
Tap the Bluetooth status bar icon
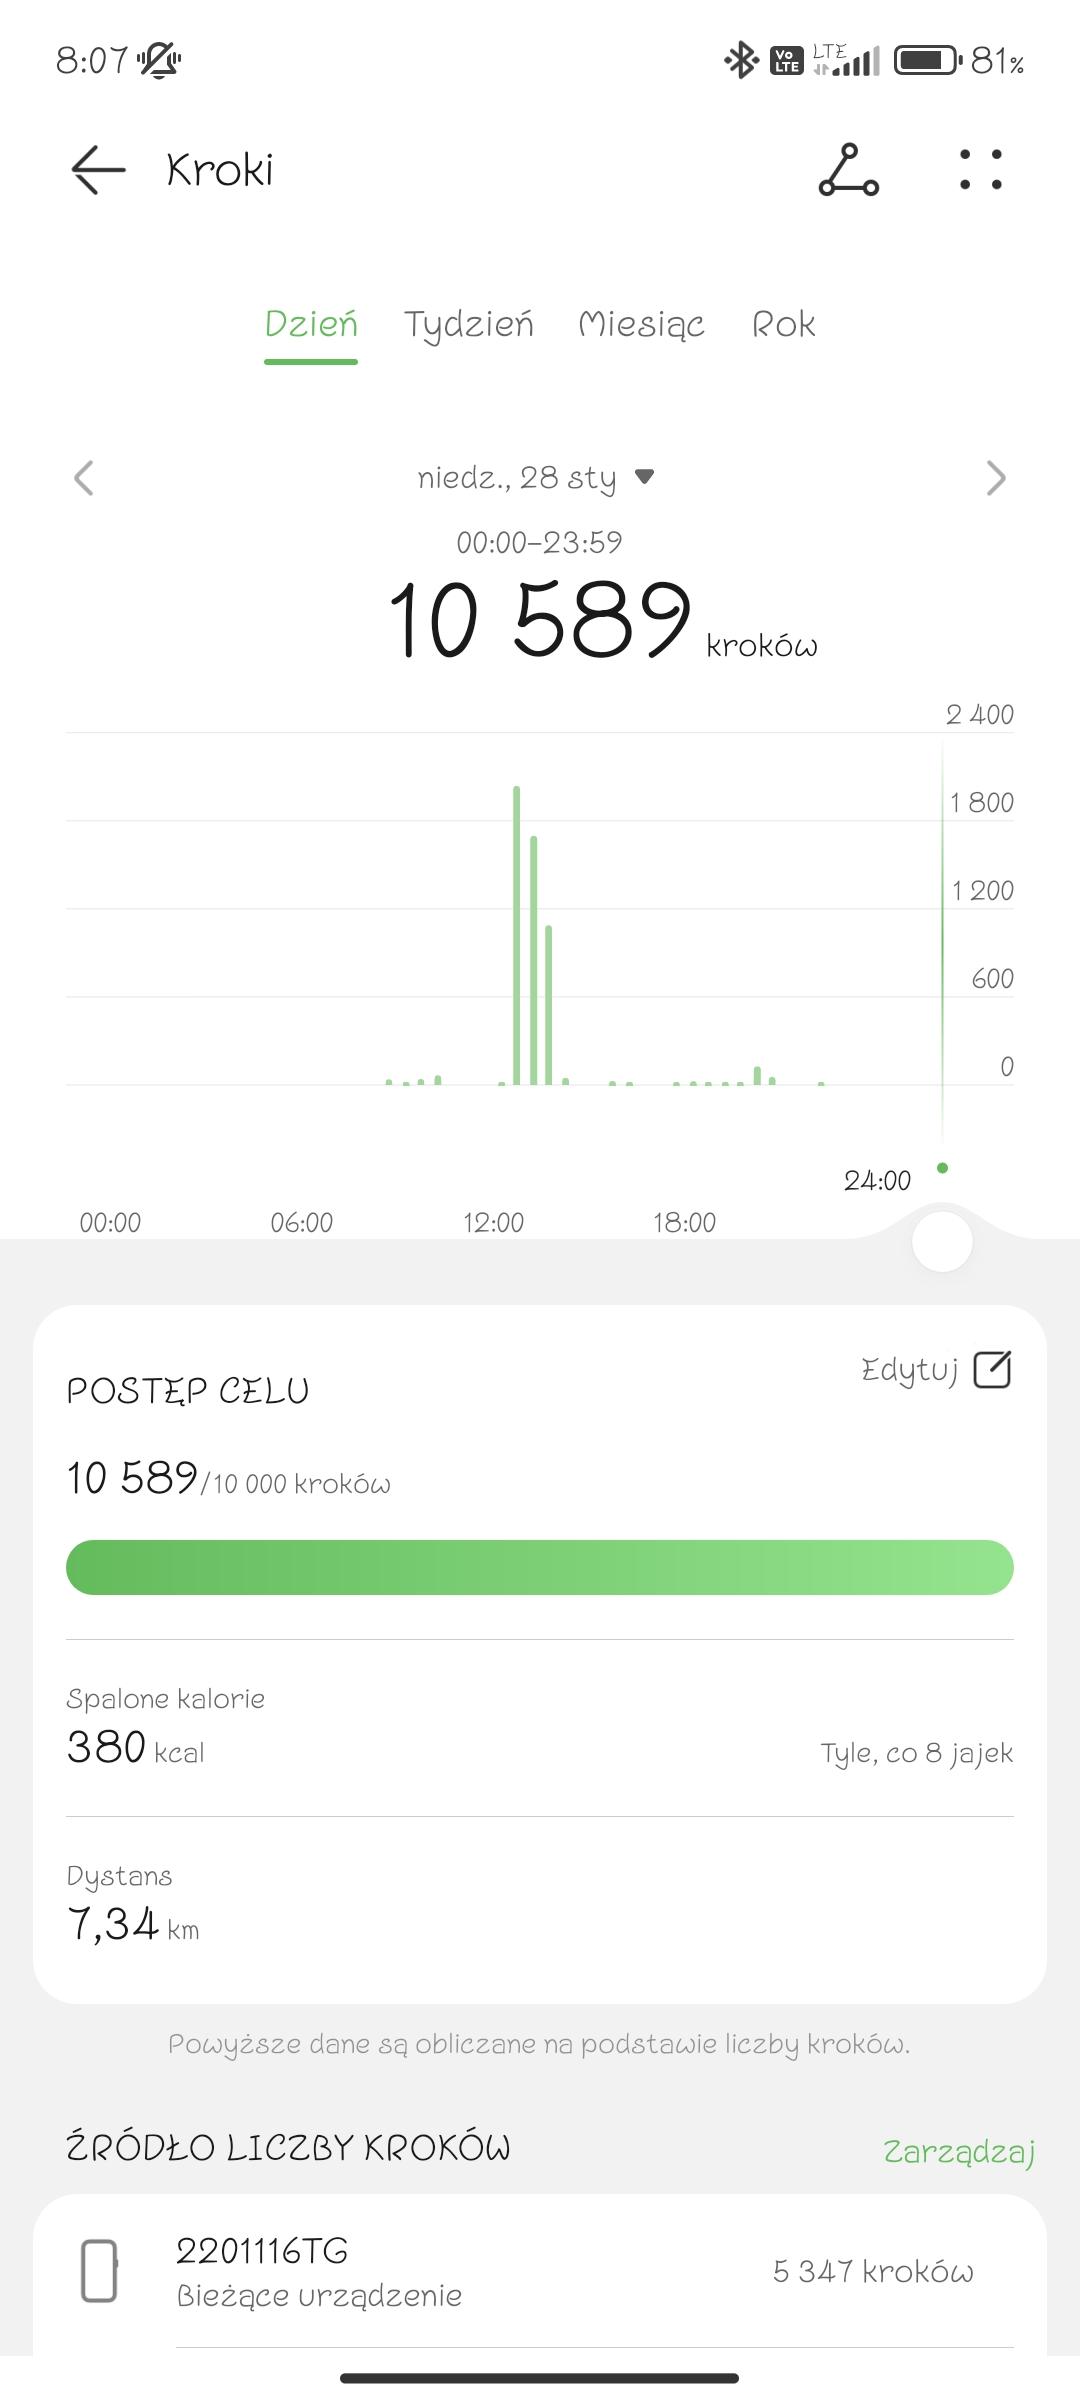(x=740, y=61)
